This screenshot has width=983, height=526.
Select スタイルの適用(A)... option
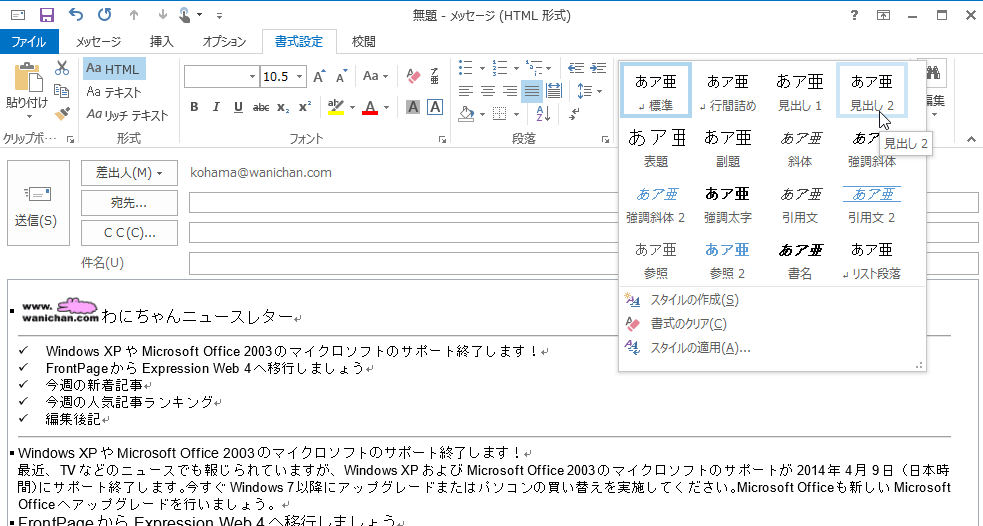pos(700,348)
